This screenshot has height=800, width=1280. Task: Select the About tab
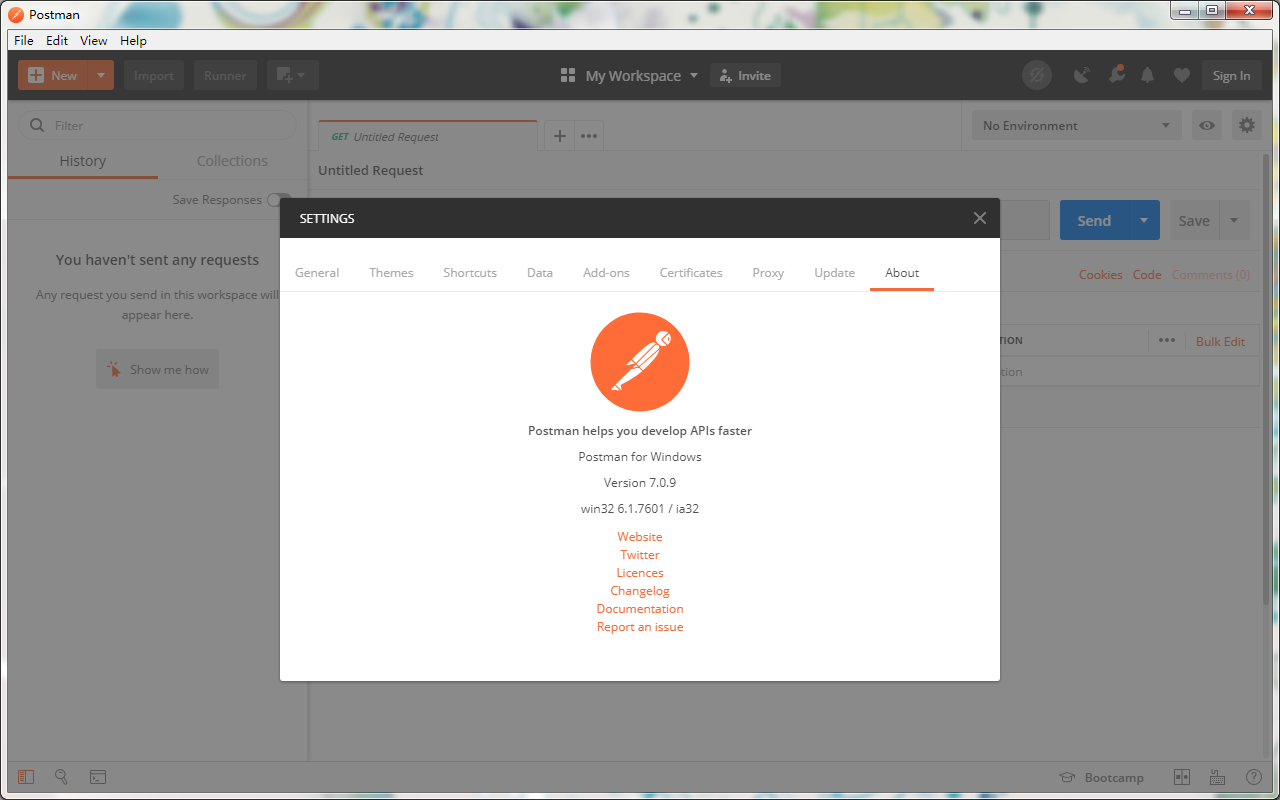coord(902,273)
